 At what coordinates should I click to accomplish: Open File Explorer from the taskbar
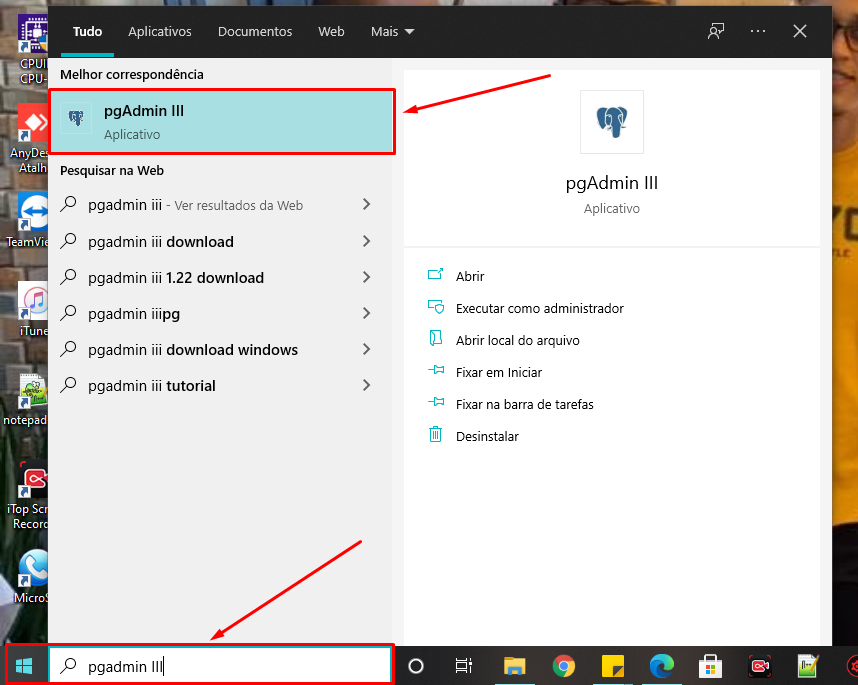tap(515, 665)
